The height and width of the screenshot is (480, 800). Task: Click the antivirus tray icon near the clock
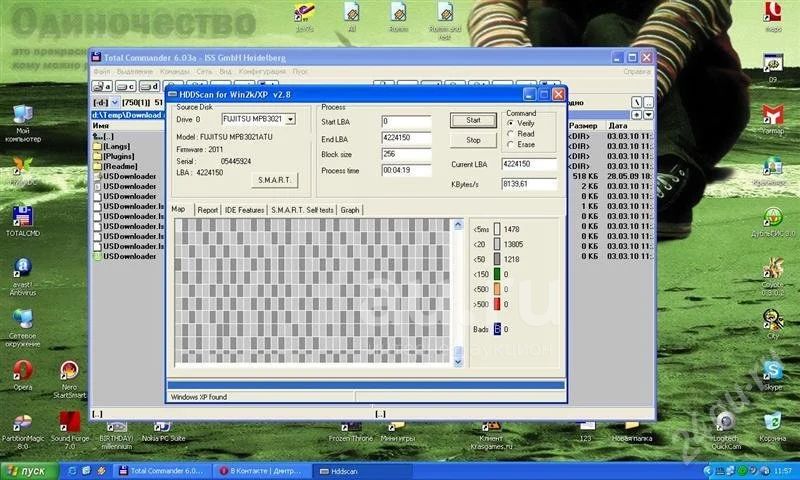tap(764, 470)
